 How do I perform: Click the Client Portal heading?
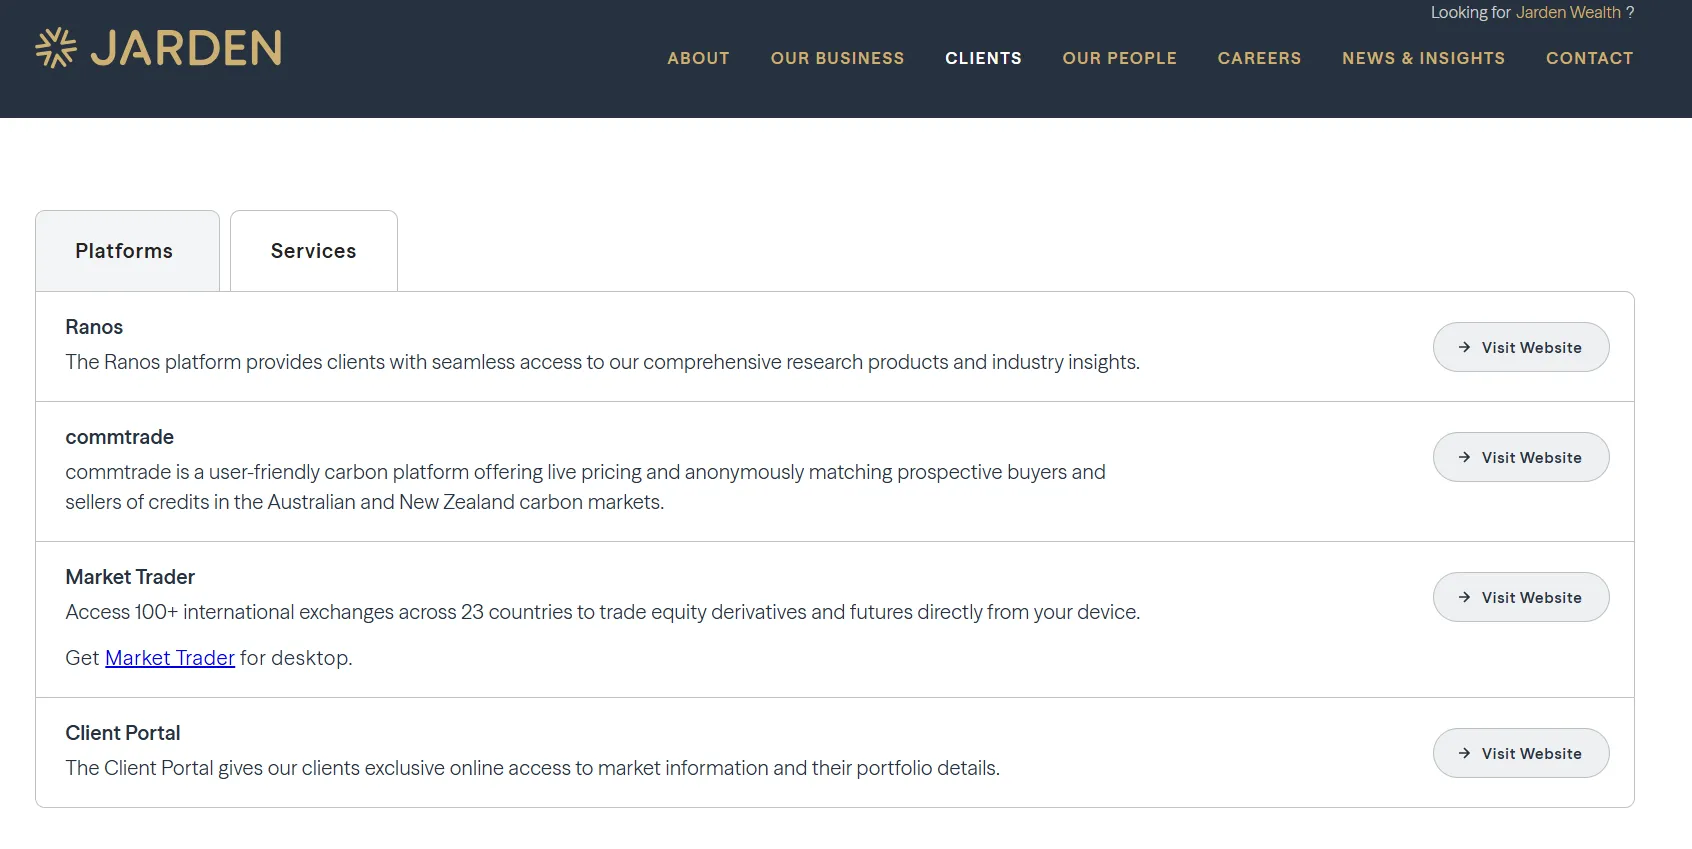(123, 733)
